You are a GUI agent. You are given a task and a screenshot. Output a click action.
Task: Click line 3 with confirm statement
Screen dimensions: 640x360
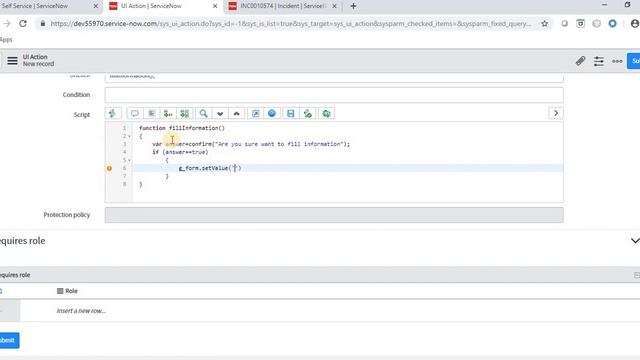pyautogui.click(x=251, y=144)
